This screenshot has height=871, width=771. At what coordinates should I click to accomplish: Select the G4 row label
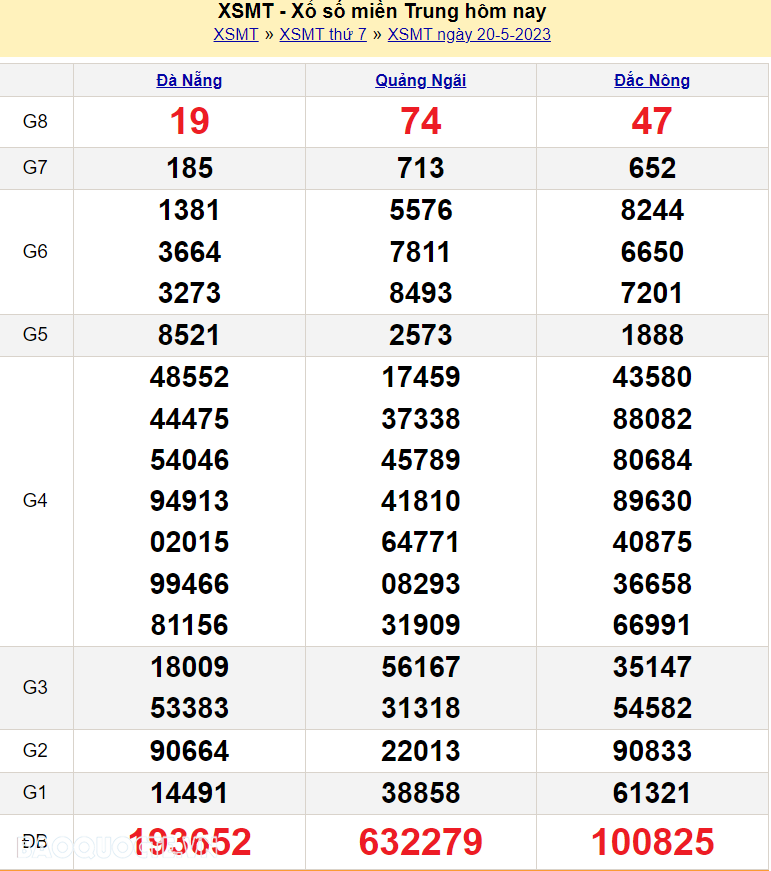point(35,500)
